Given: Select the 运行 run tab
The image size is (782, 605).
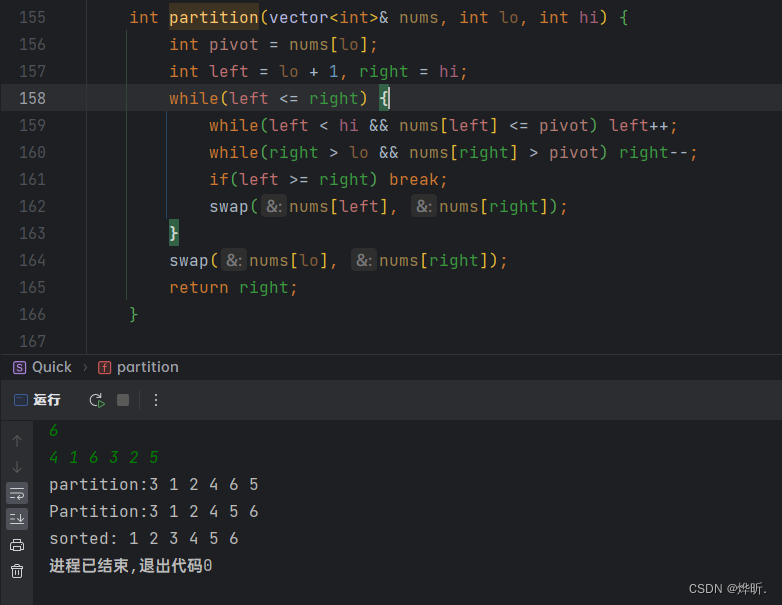Looking at the screenshot, I should 37,400.
